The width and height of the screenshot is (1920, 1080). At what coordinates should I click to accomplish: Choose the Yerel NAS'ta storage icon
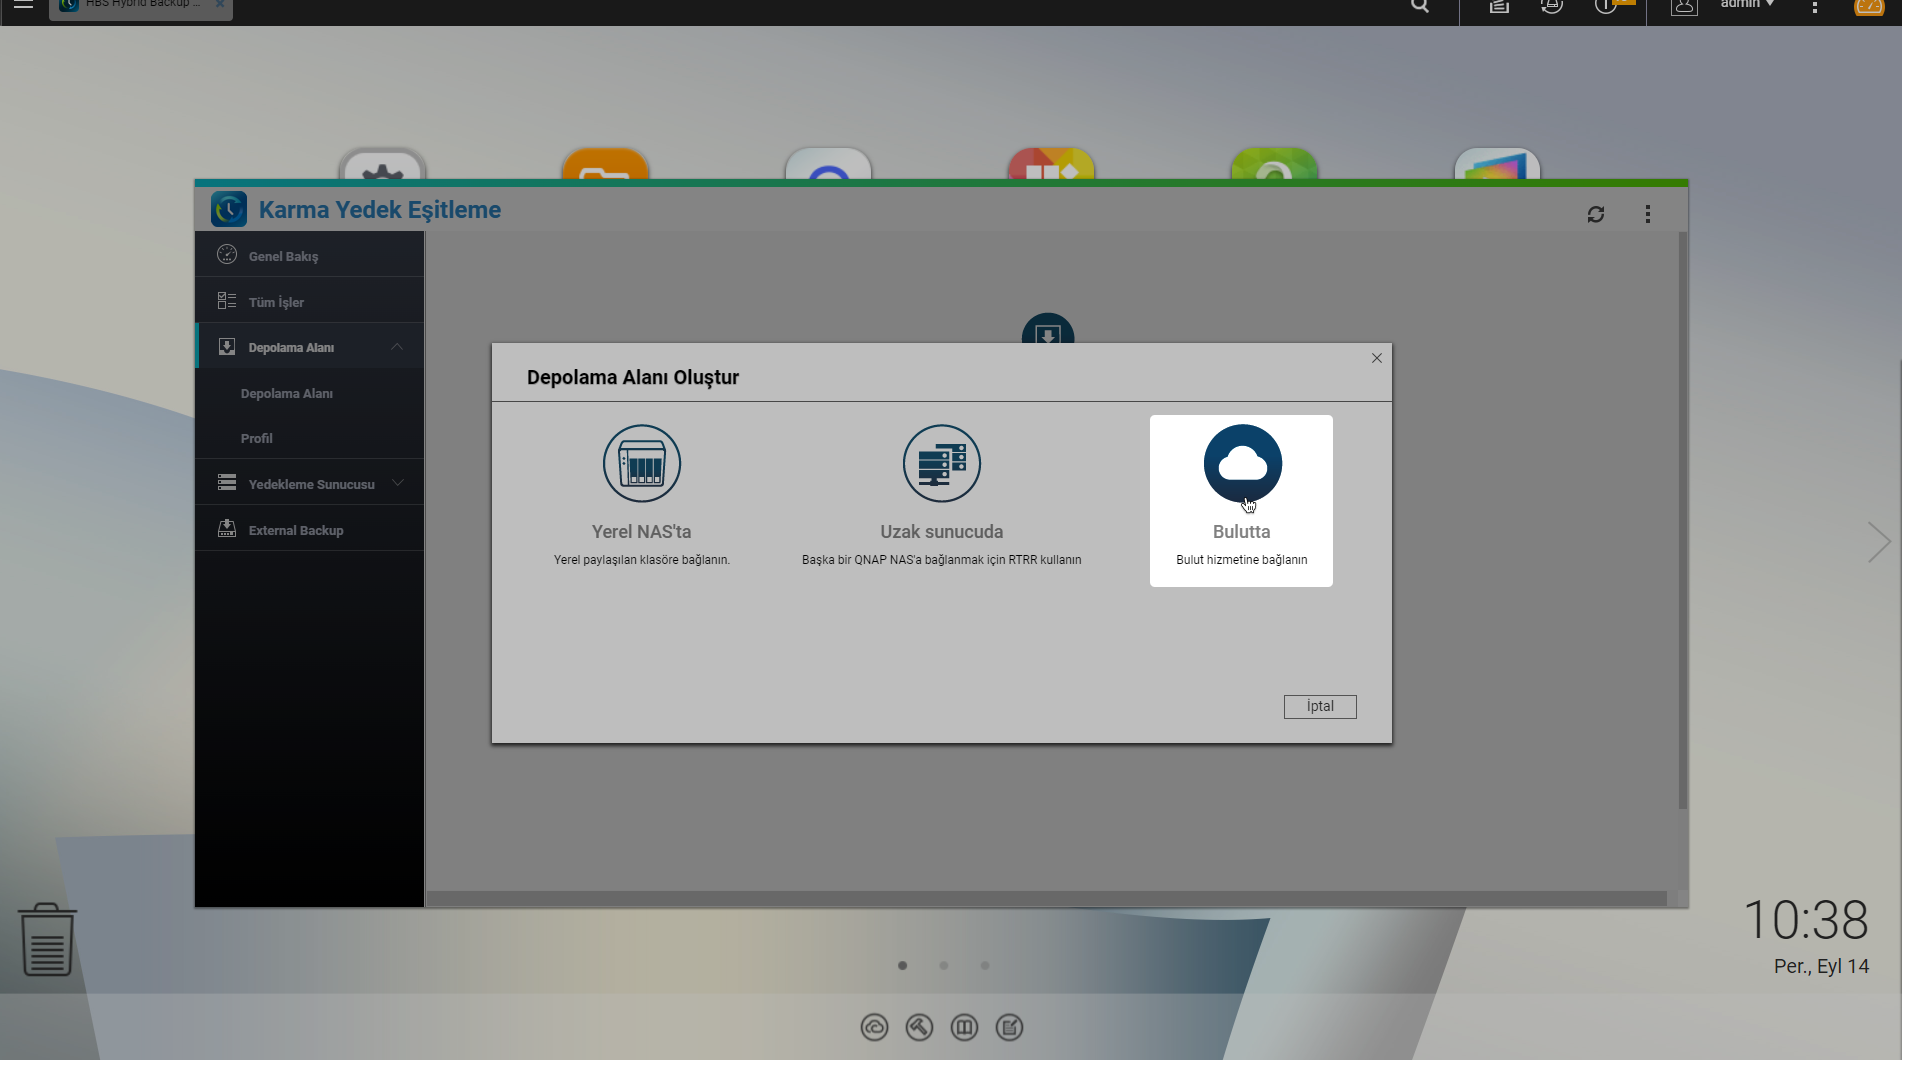coord(641,464)
